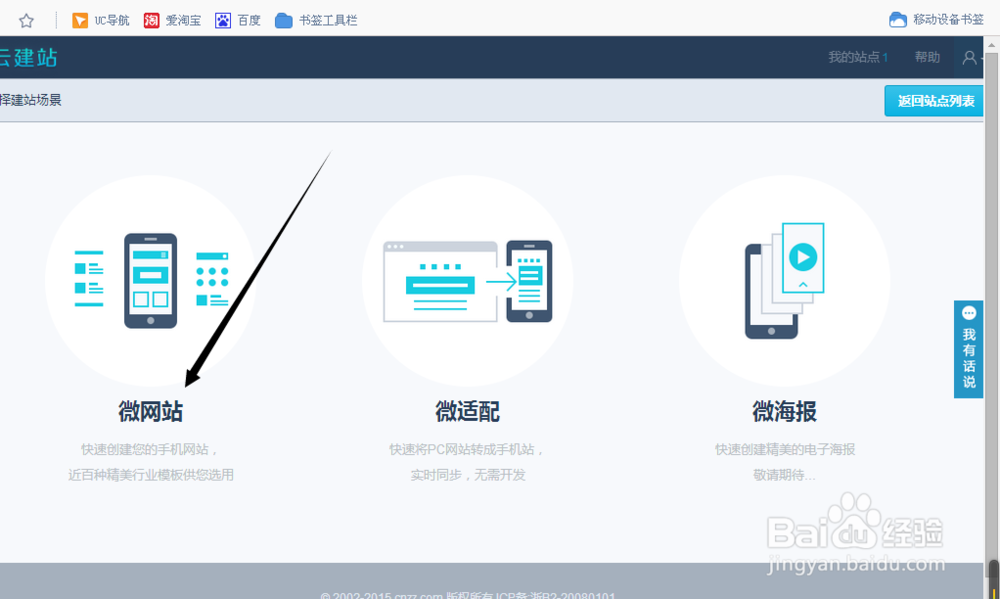Click the 微海报 circle thumbnail
This screenshot has height=599, width=1000.
(782, 280)
